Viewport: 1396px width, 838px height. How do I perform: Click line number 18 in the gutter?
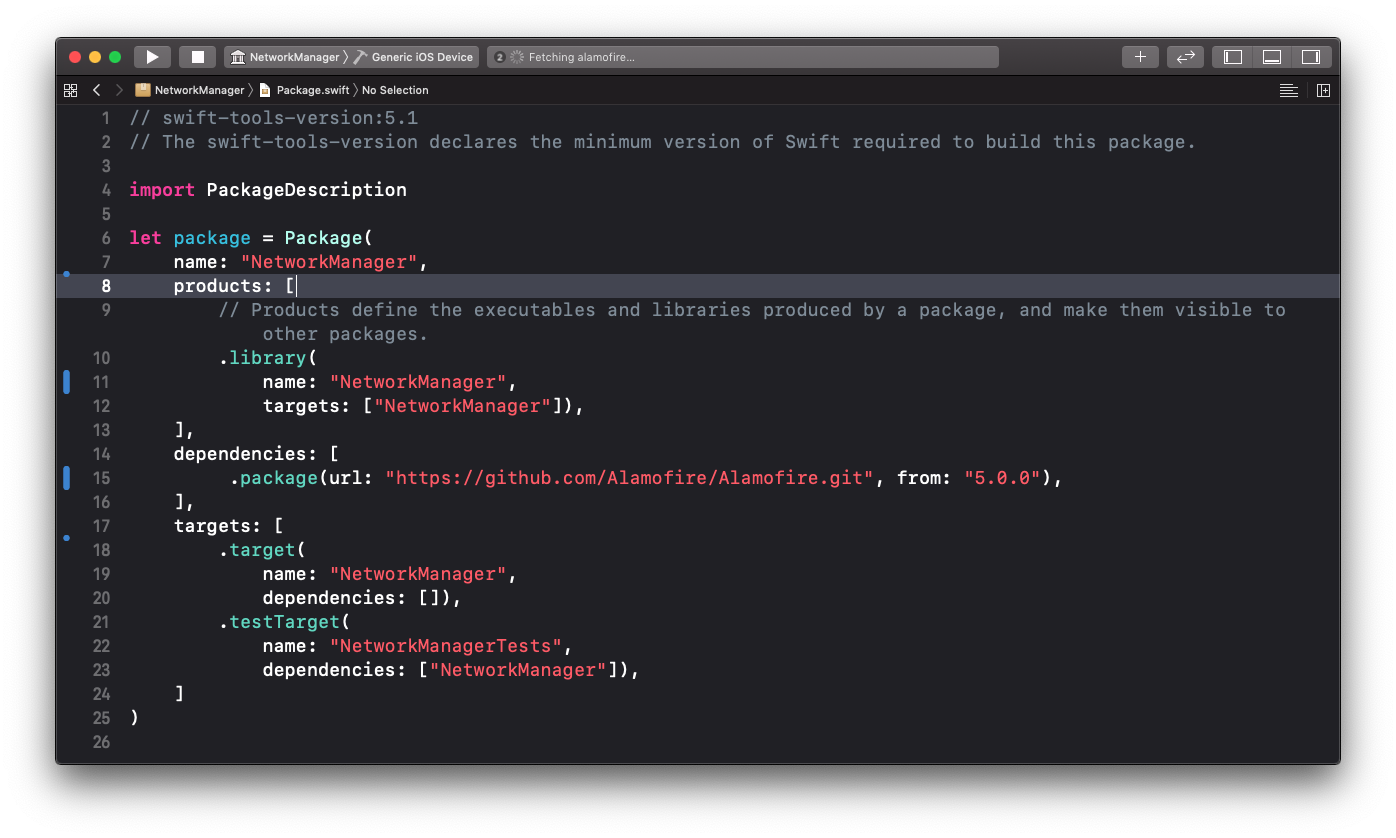click(x=101, y=550)
